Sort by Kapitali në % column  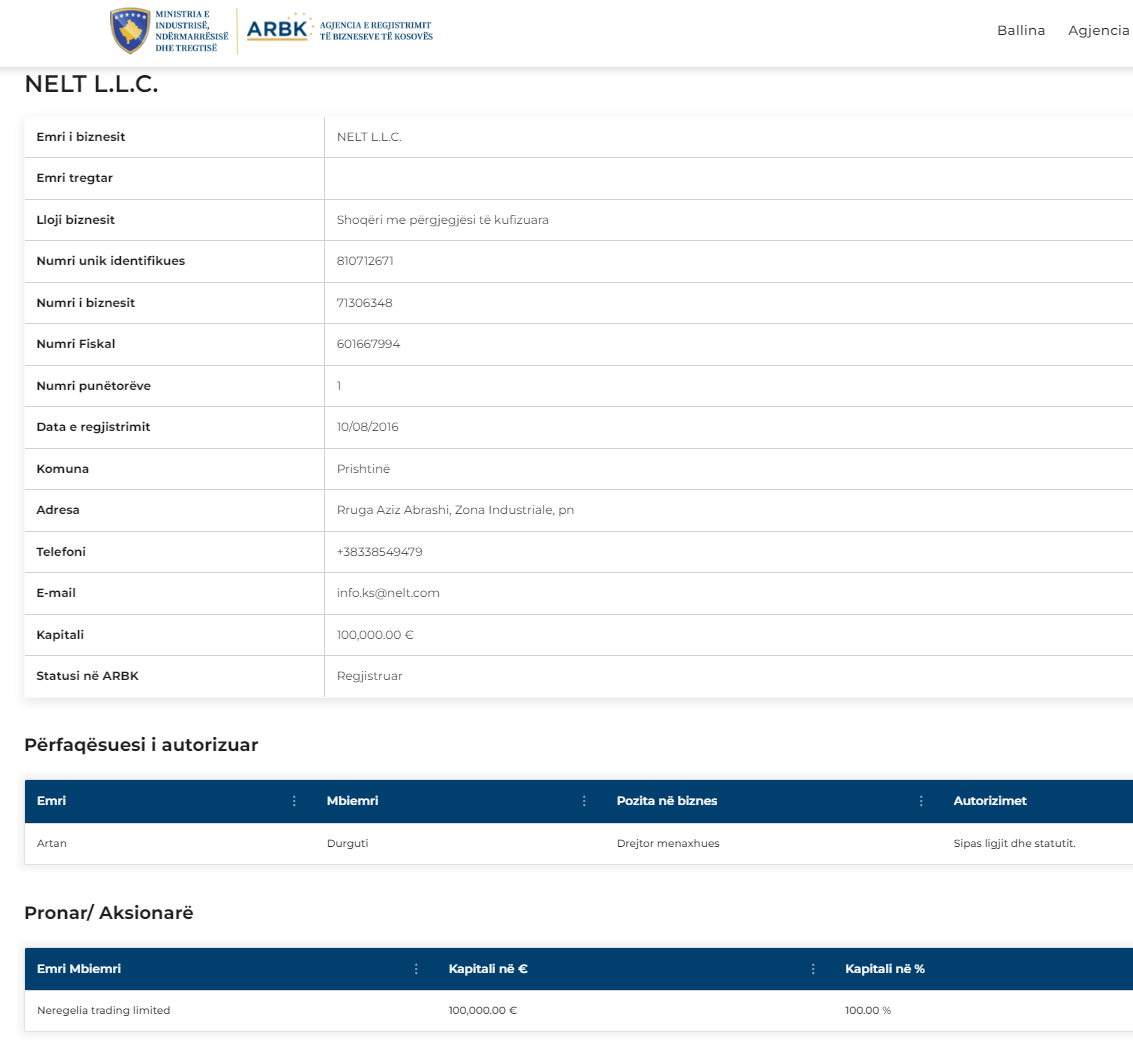pyautogui.click(x=884, y=969)
